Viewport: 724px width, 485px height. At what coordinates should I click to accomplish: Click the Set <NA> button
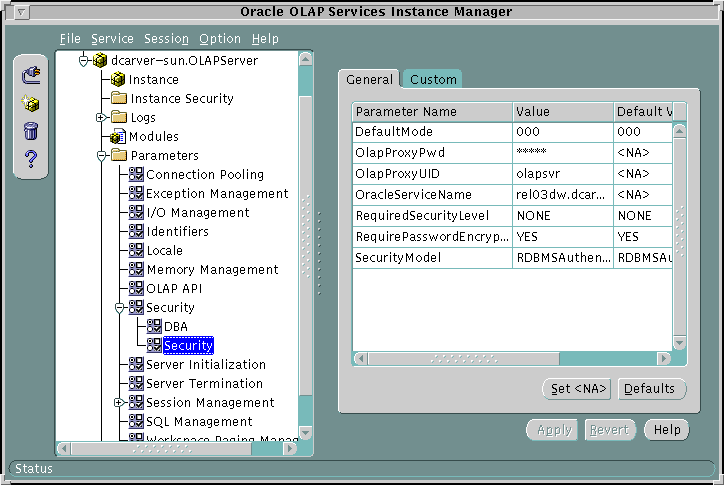pos(577,389)
